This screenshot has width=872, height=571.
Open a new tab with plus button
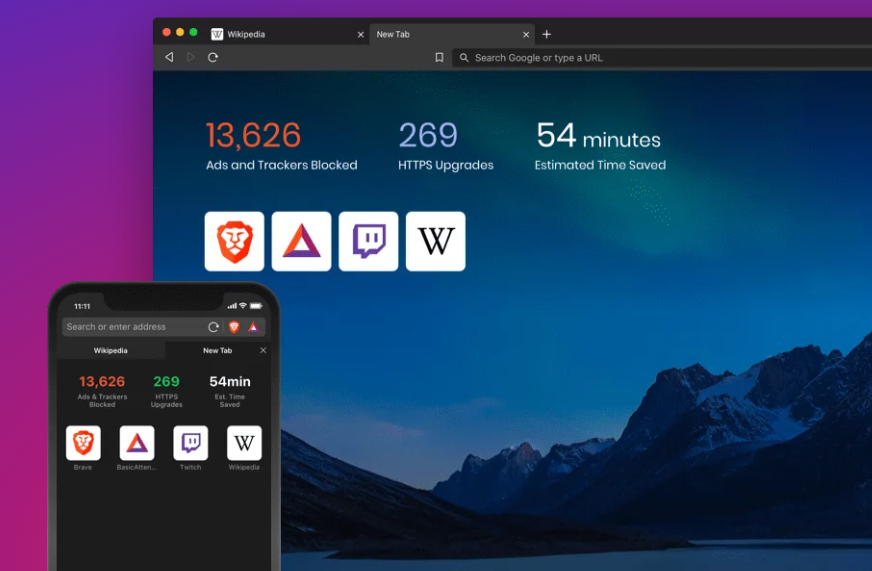(547, 34)
